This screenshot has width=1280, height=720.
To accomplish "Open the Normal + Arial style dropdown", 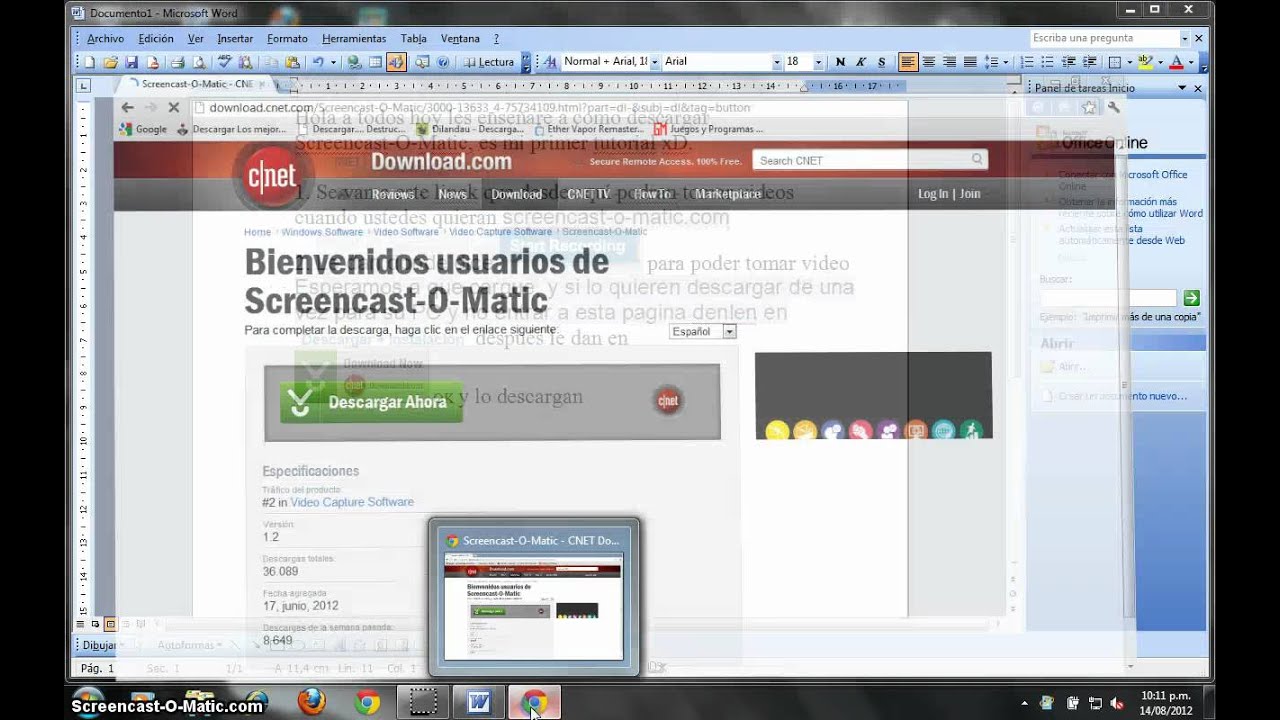I will pyautogui.click(x=655, y=62).
